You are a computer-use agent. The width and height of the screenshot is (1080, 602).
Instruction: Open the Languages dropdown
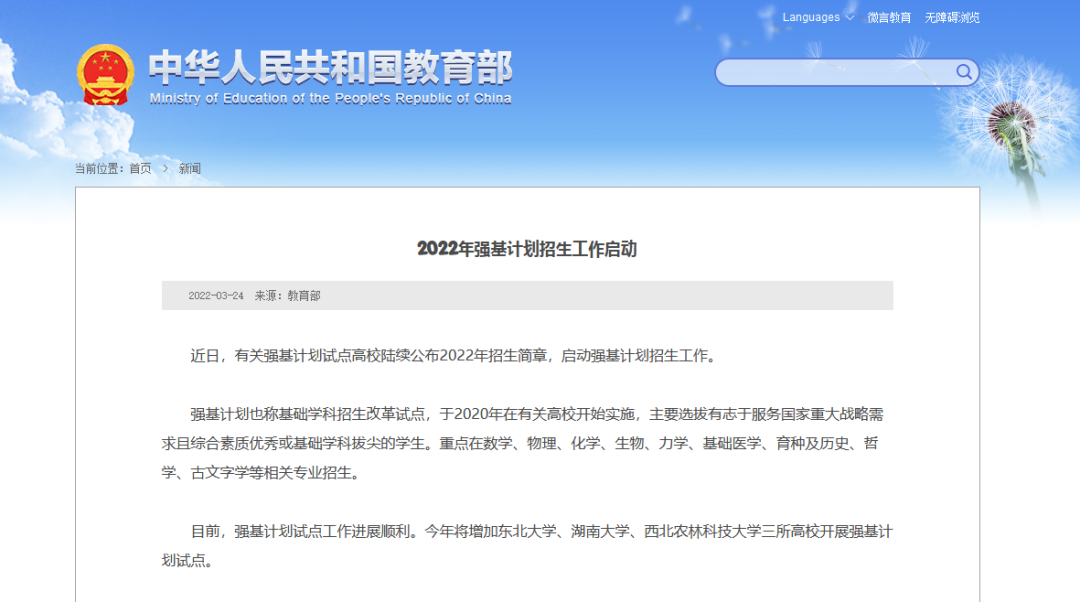tap(818, 17)
